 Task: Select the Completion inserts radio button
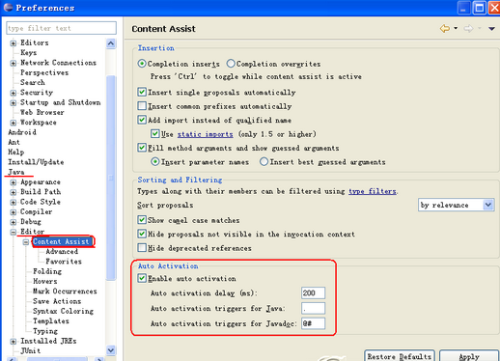pos(142,64)
